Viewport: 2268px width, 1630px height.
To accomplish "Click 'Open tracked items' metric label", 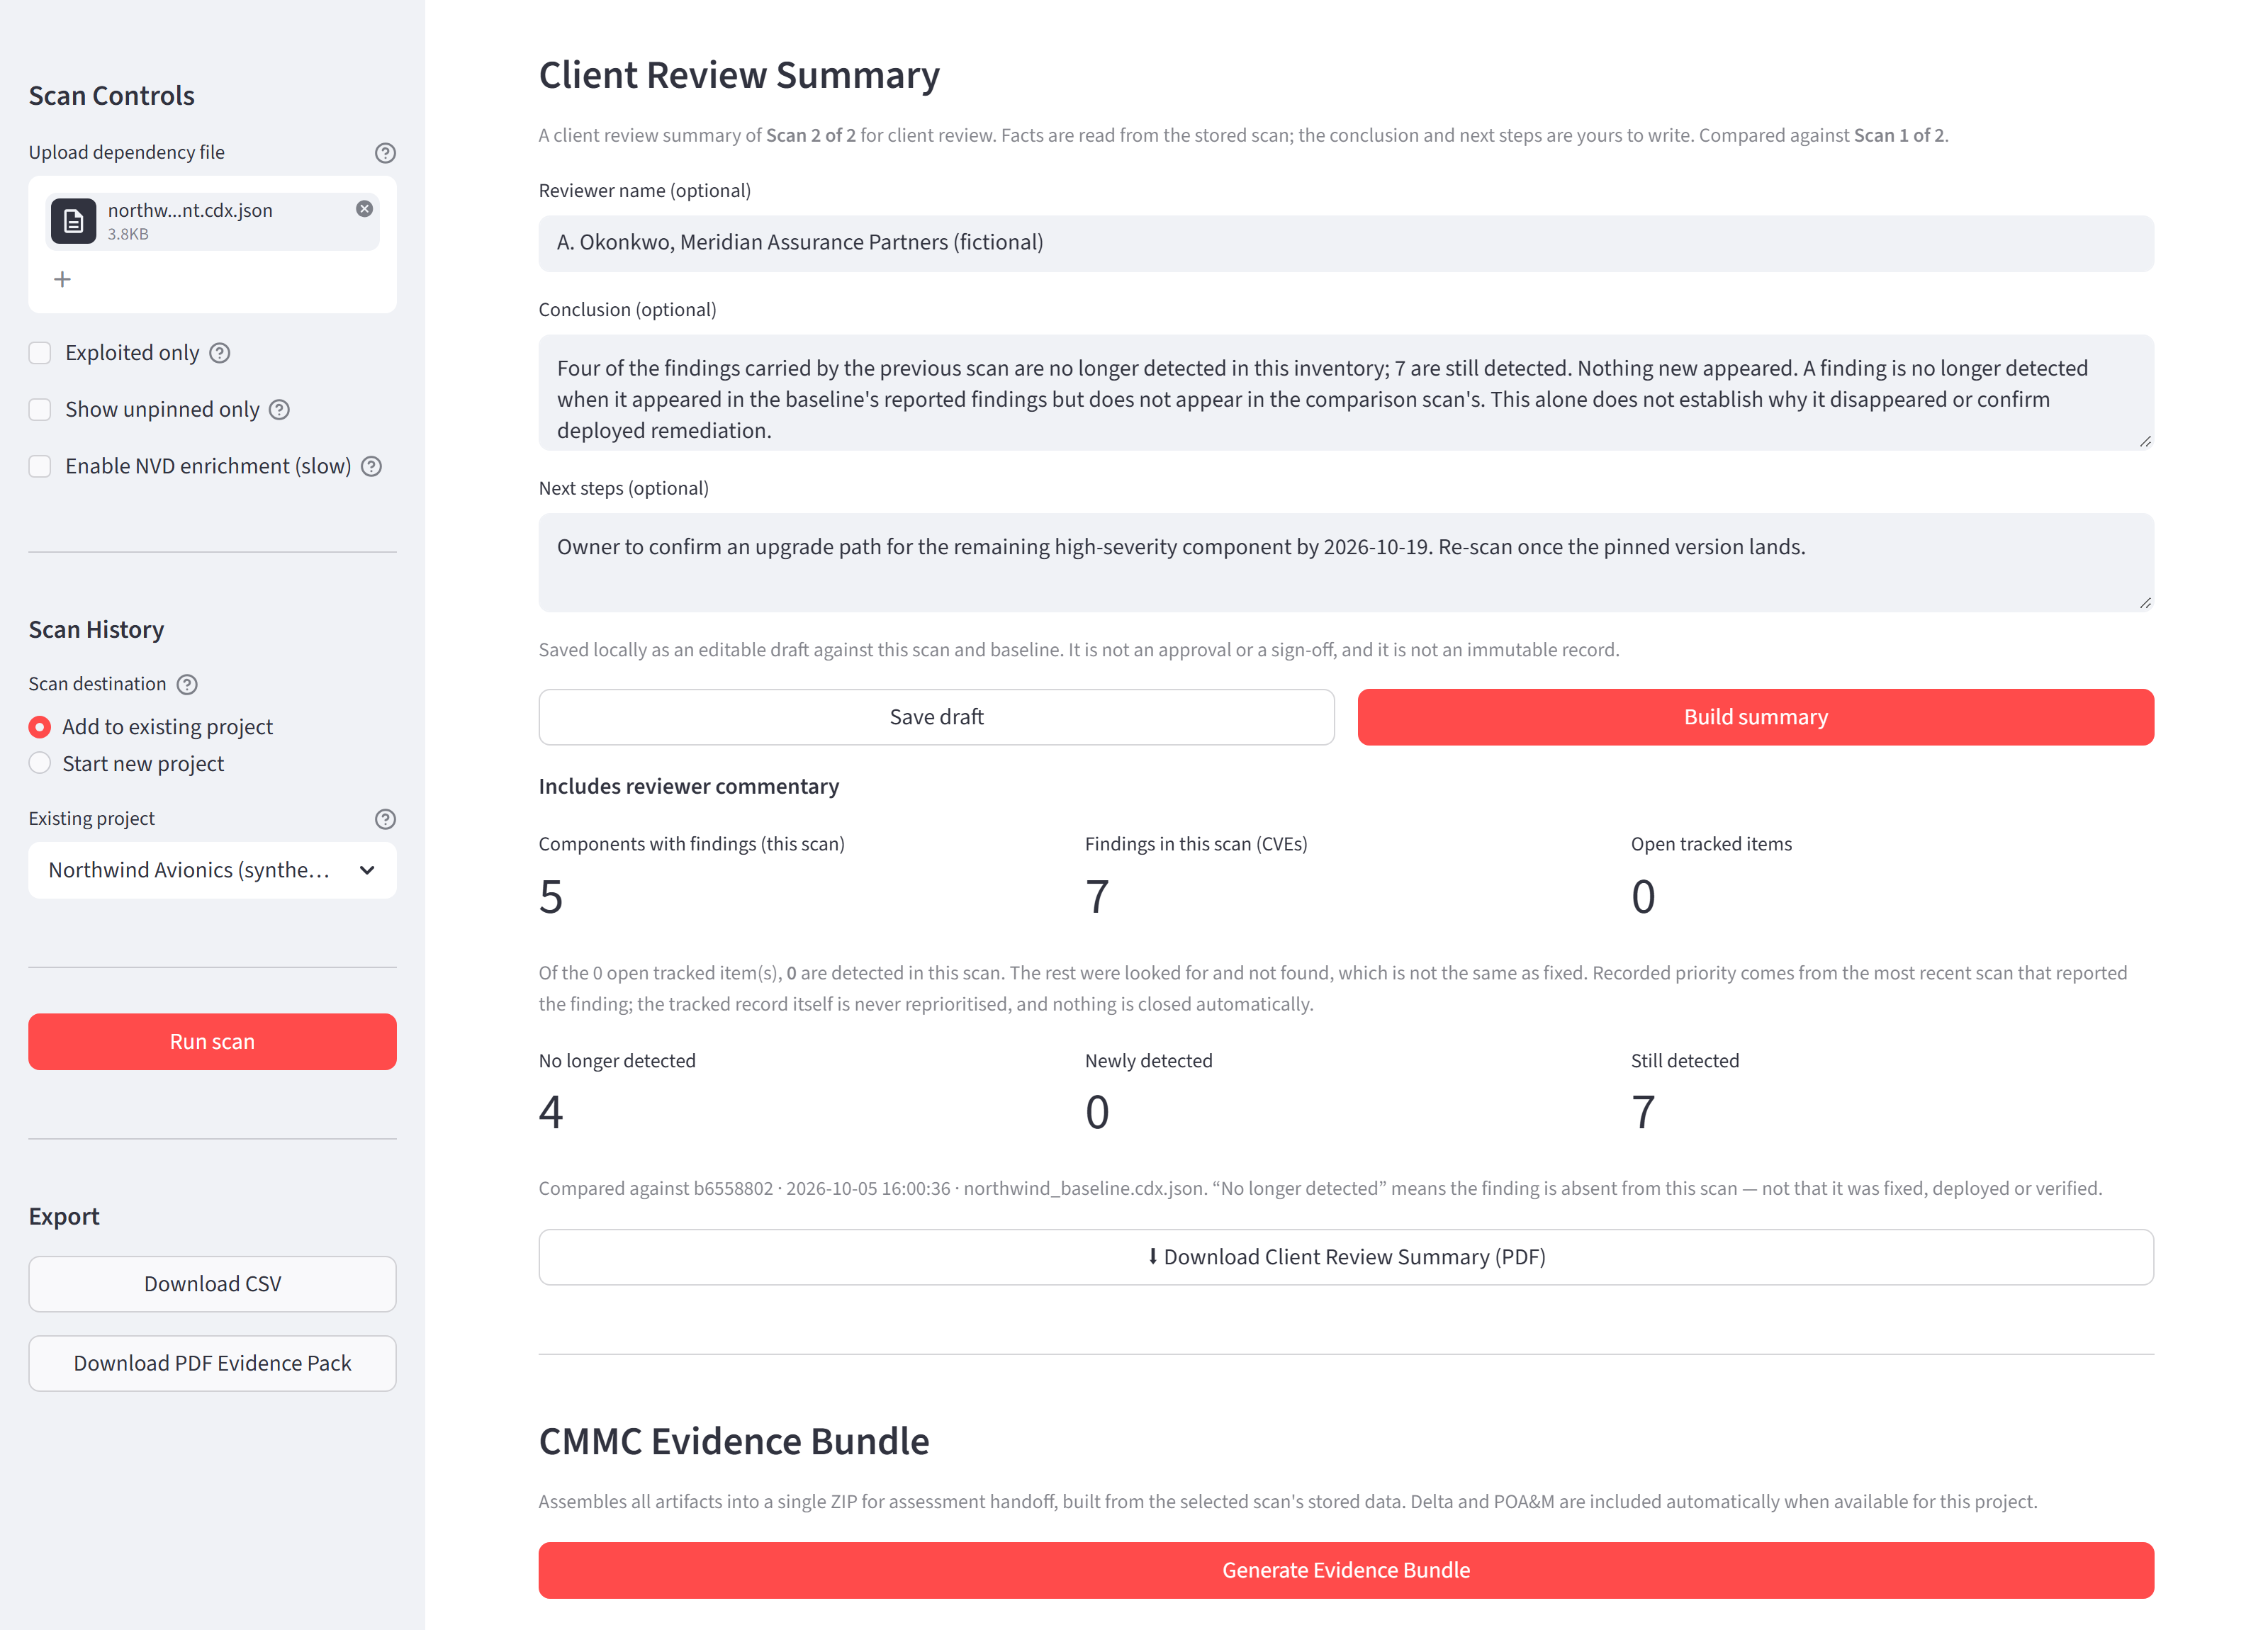I will point(1711,844).
